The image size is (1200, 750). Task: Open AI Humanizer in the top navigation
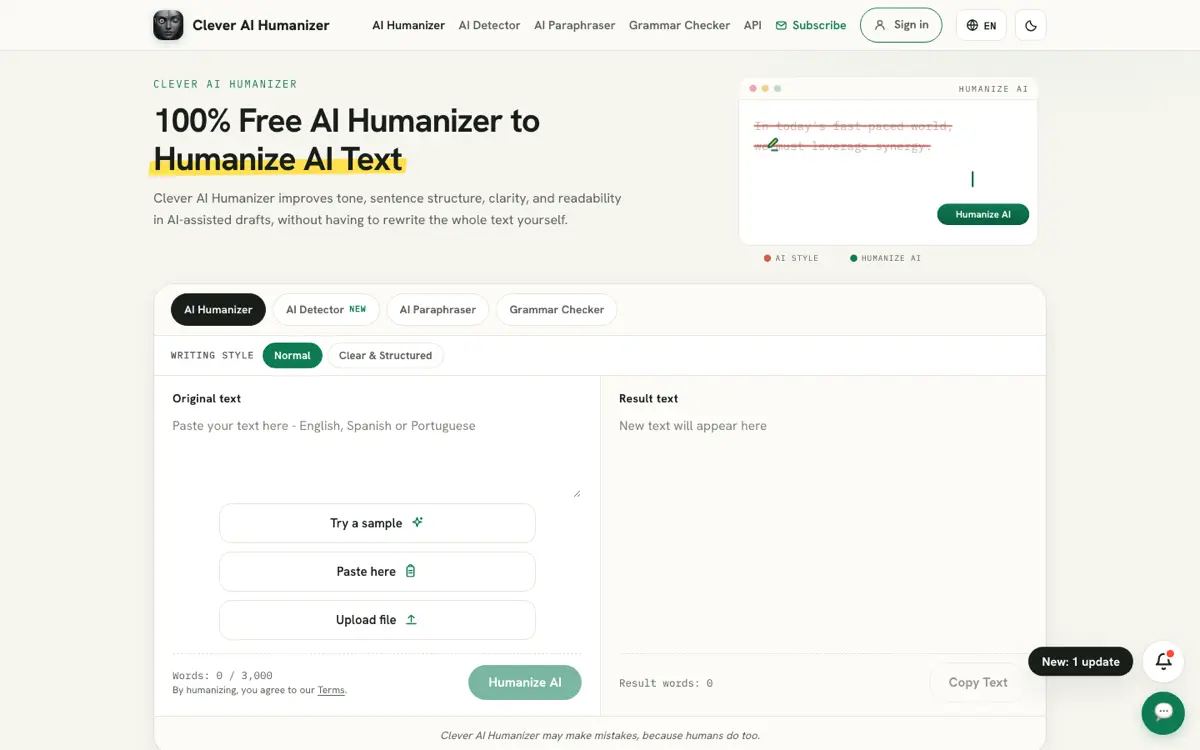click(x=408, y=25)
